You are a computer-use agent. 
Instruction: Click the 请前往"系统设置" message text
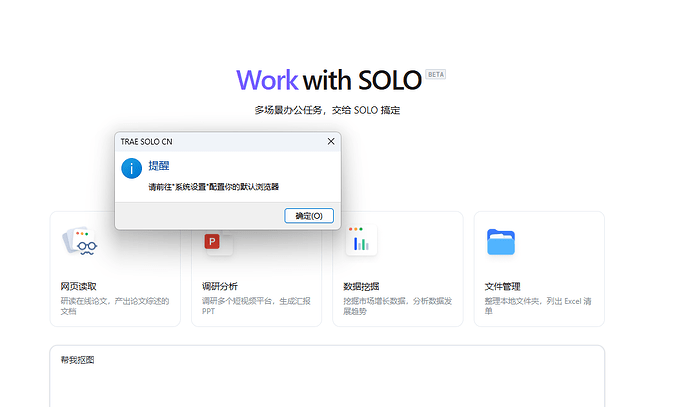[213, 187]
